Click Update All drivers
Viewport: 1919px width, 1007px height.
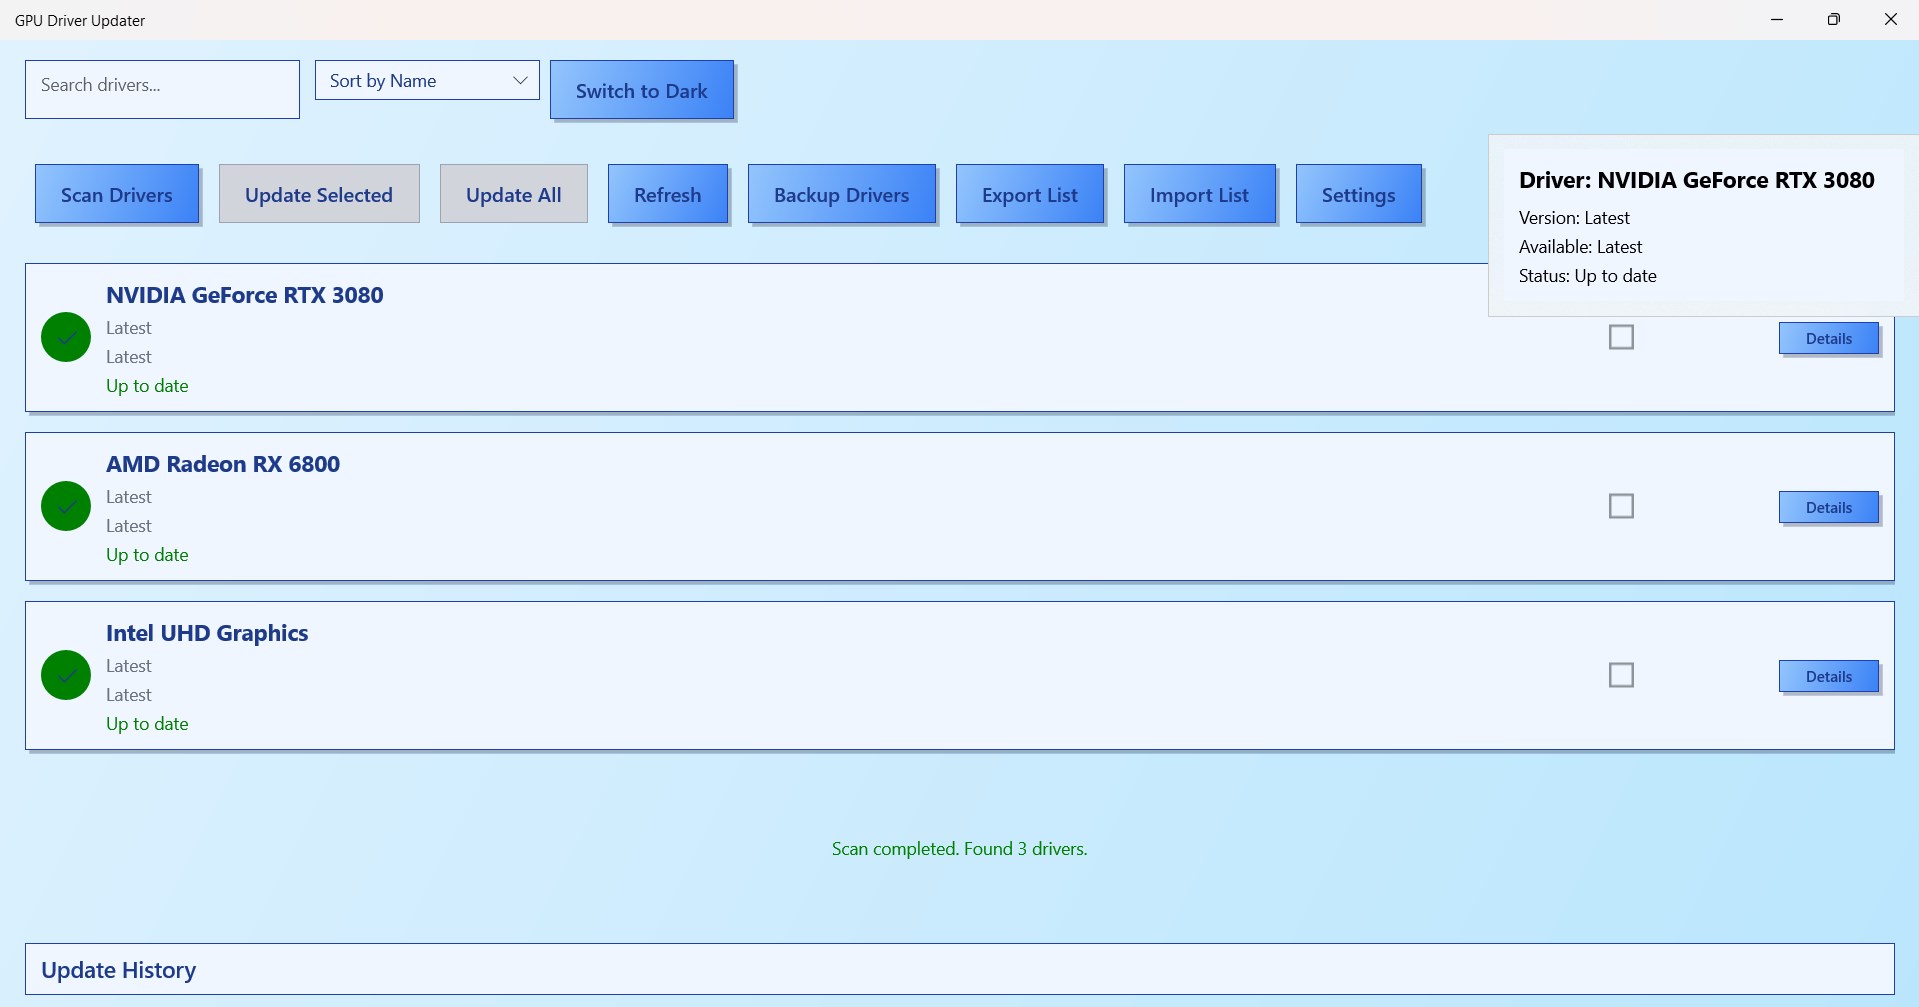point(513,194)
